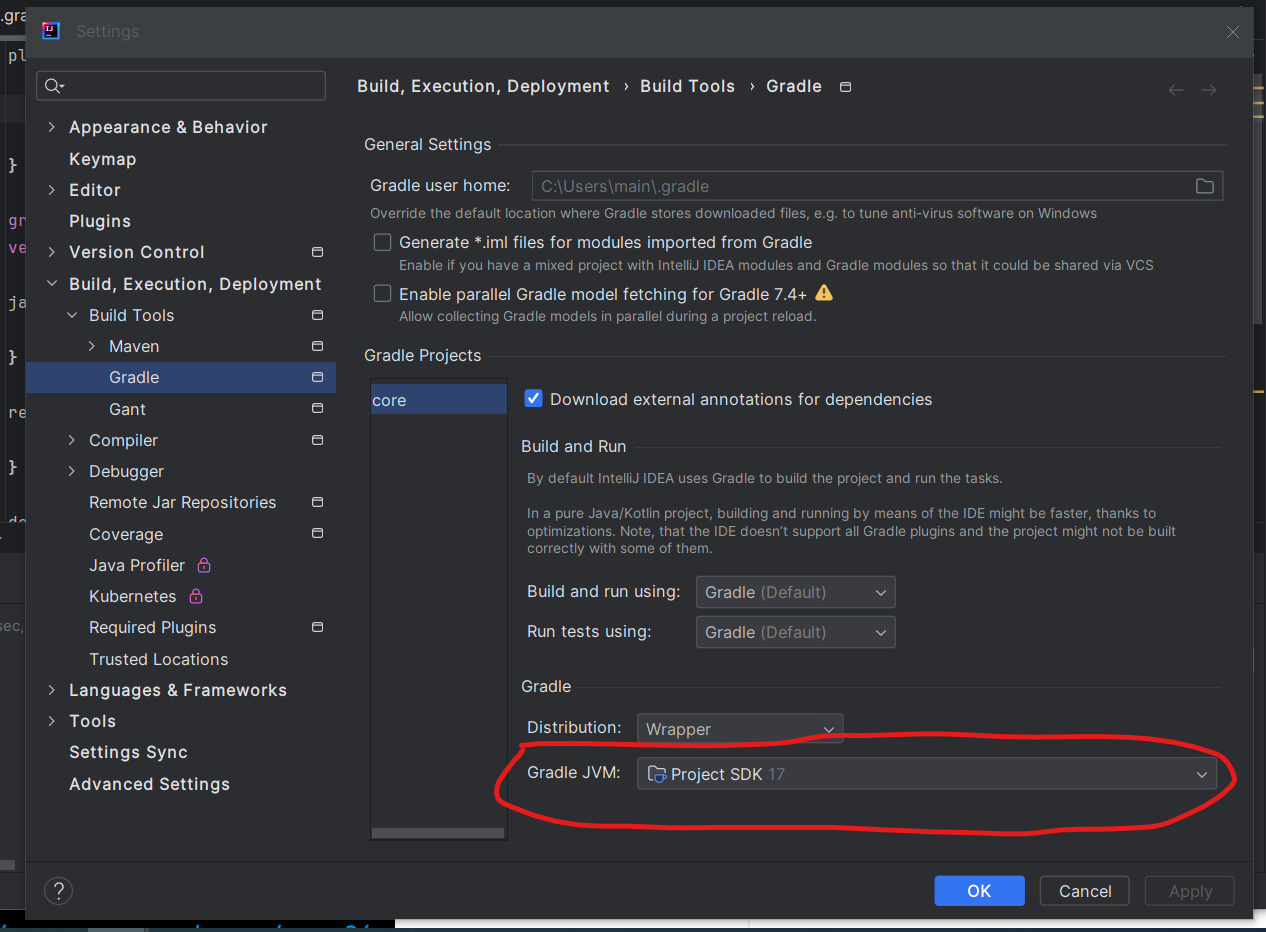Open the Run tests using dropdown

(x=795, y=632)
